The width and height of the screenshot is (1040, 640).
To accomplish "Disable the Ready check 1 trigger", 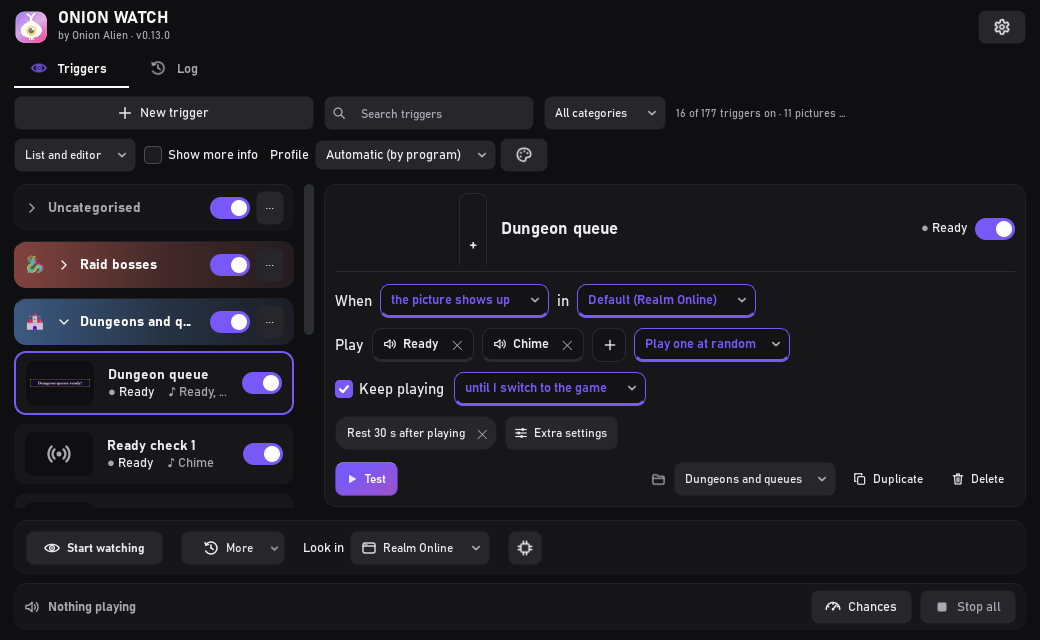I will coord(263,454).
